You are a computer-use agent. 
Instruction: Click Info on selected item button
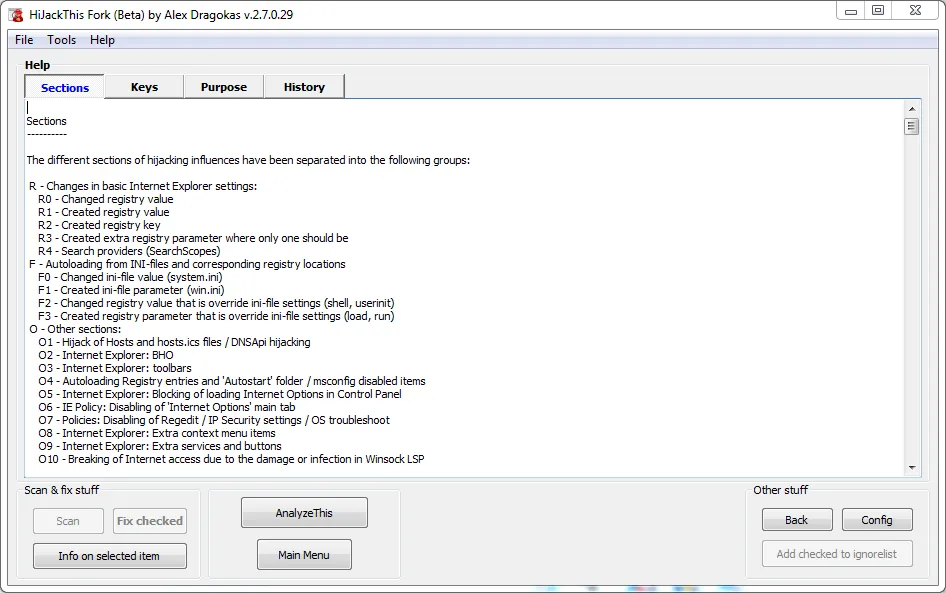pos(109,556)
